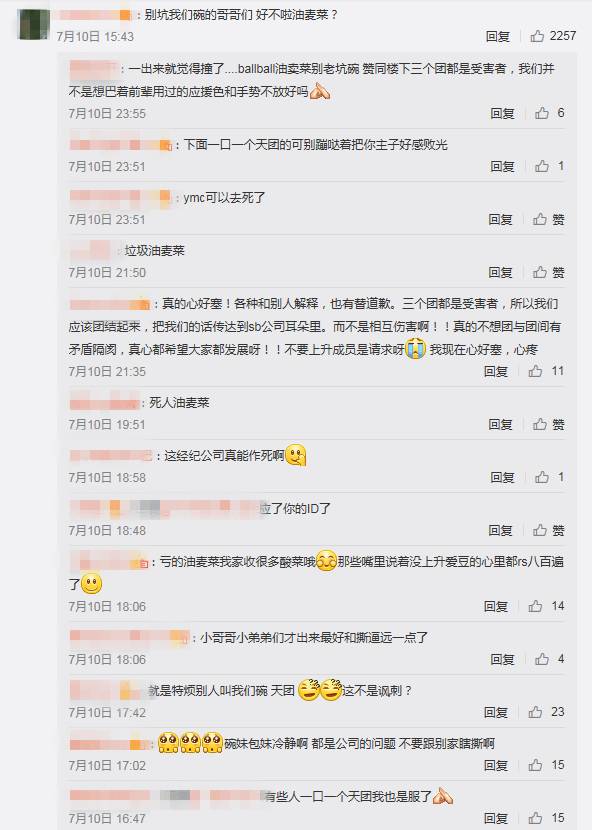592x830 pixels.
Task: Reply to '应了你的ID了' comment
Action: [500, 530]
